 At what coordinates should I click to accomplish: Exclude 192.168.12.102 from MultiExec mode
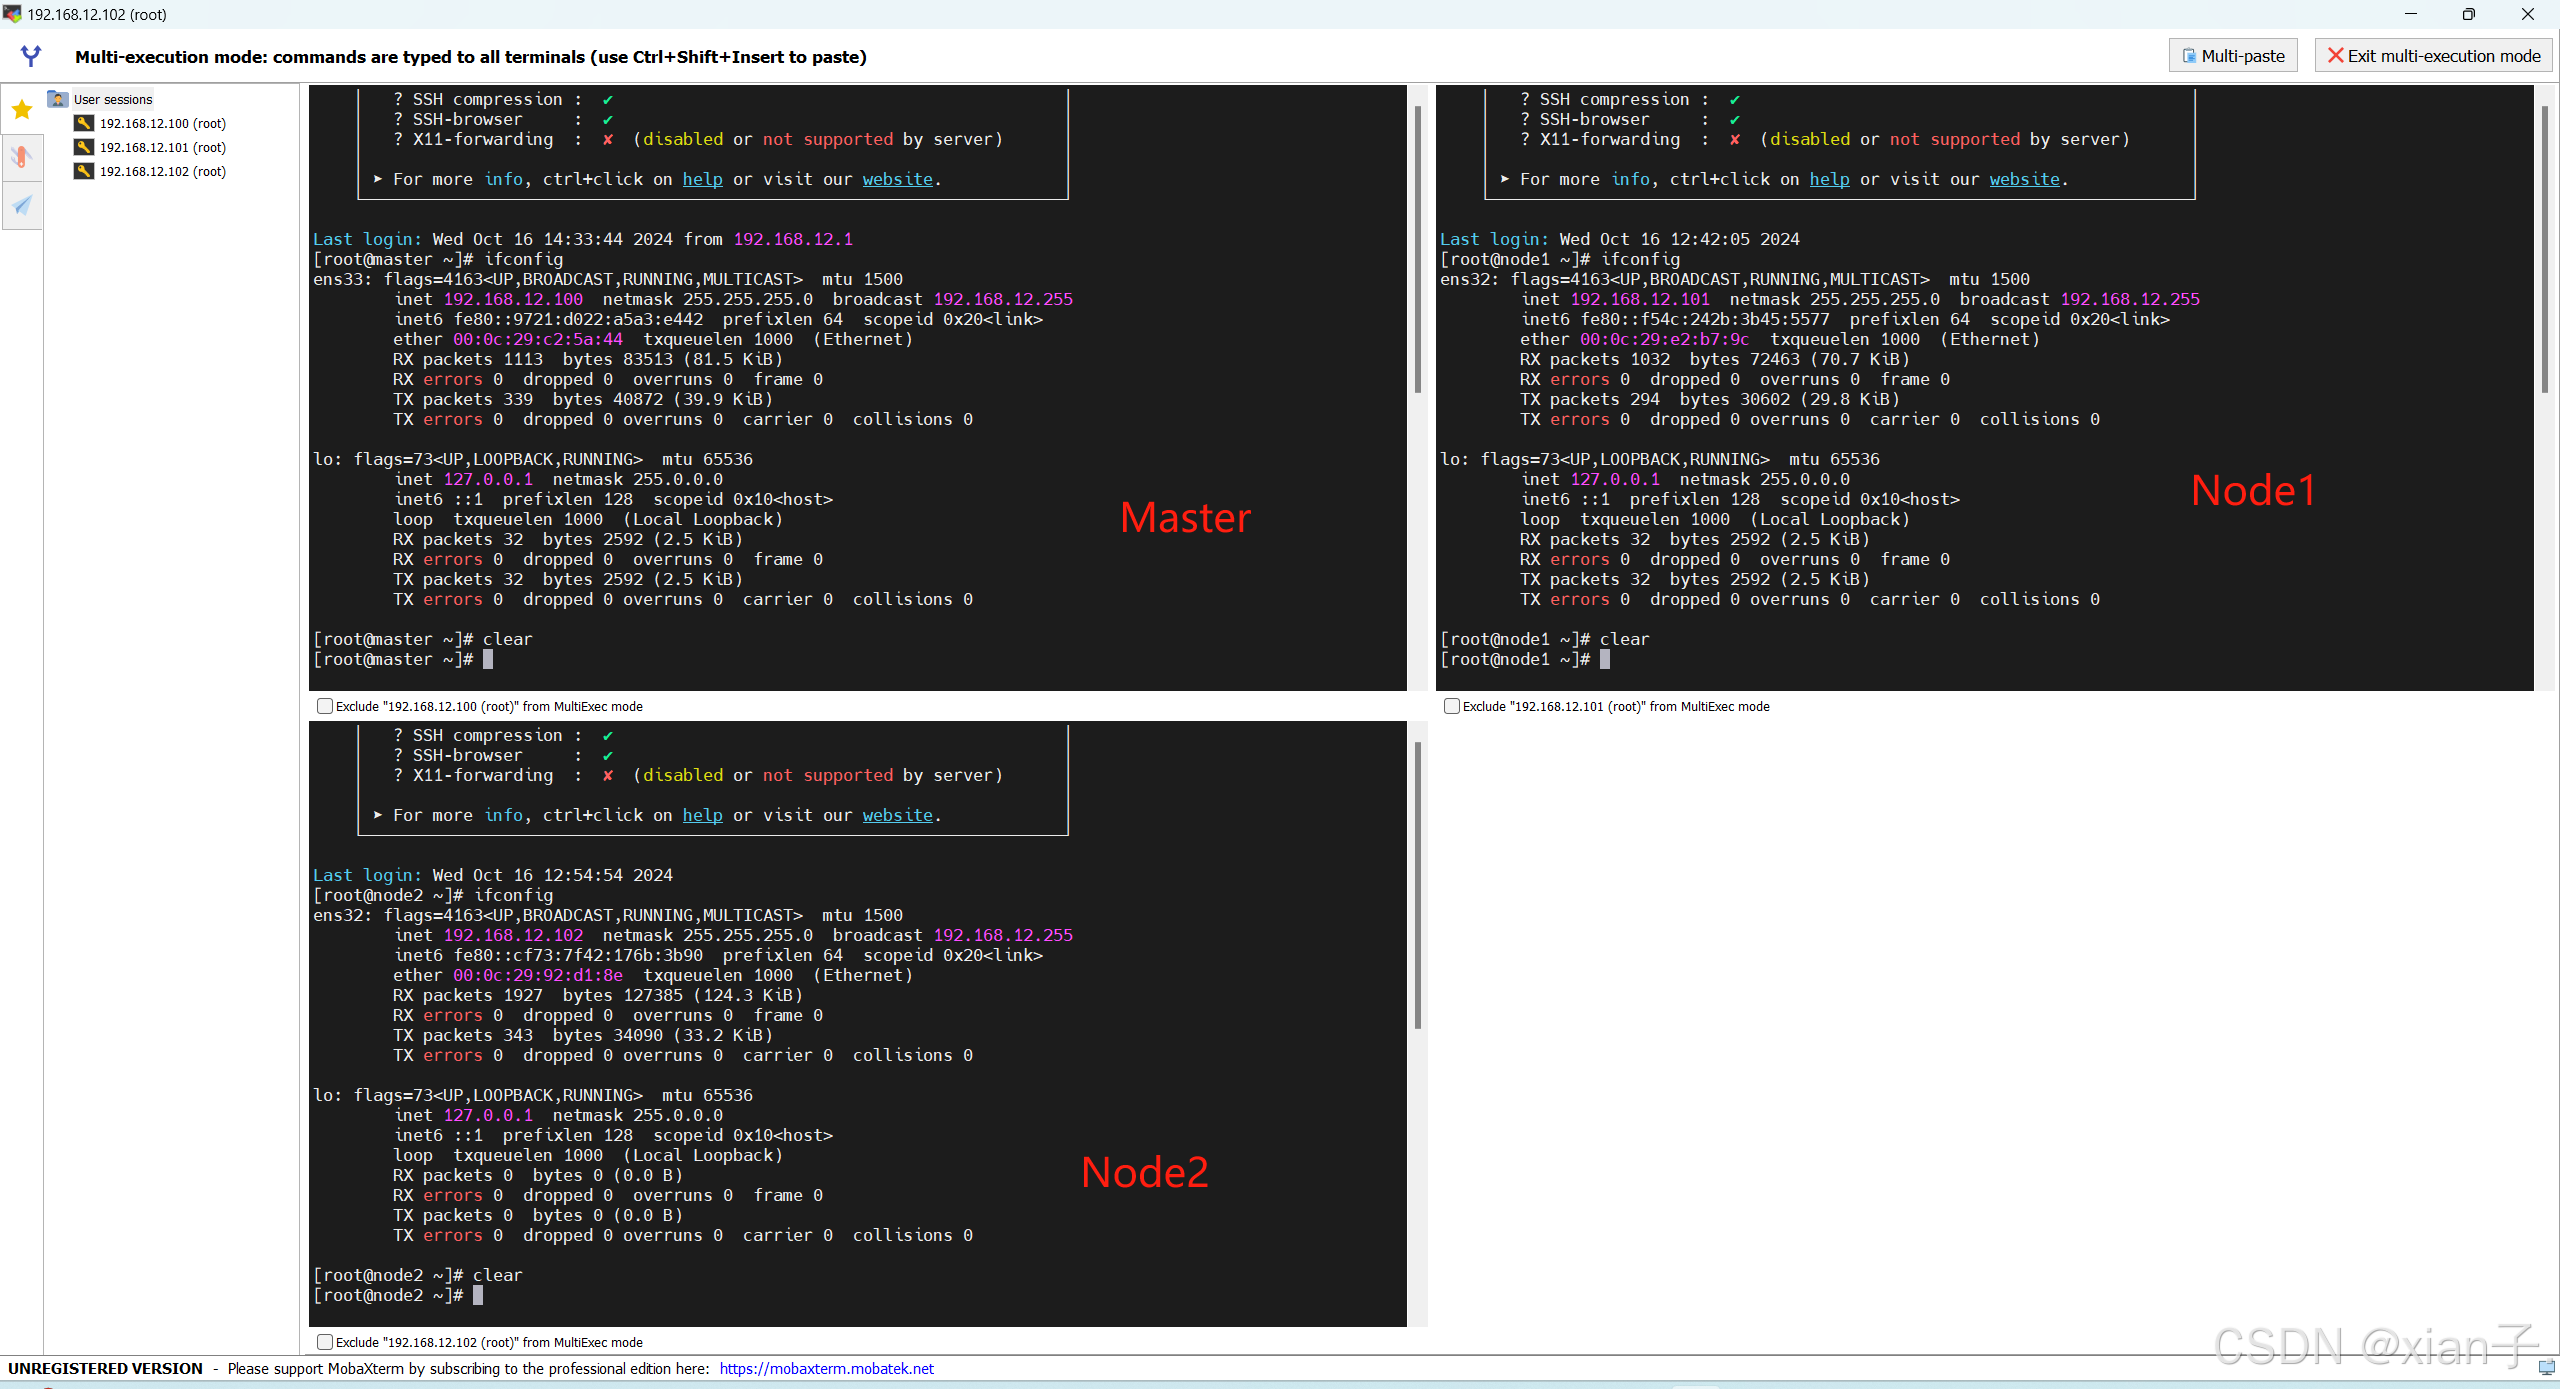point(325,1342)
